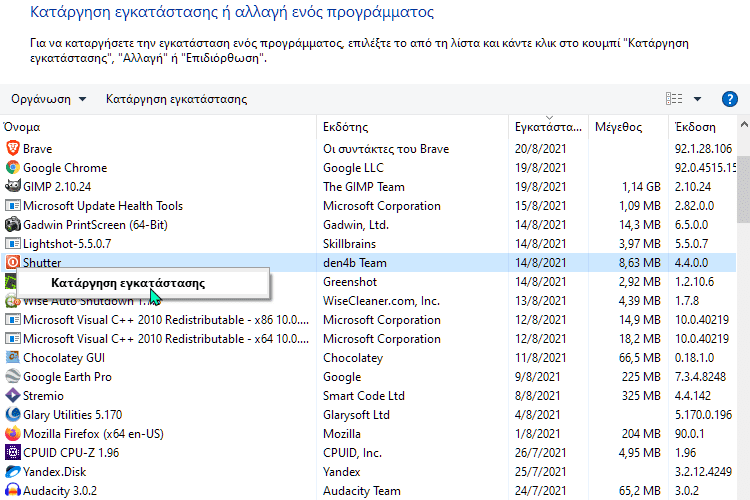Click the Glary Utilities 5.170 icon
This screenshot has height=500, width=750.
click(12, 414)
